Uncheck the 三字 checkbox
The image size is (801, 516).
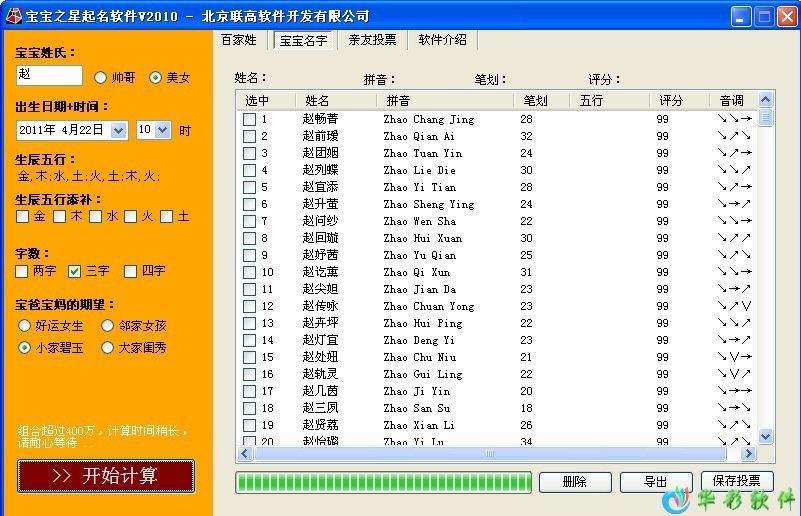pyautogui.click(x=75, y=271)
